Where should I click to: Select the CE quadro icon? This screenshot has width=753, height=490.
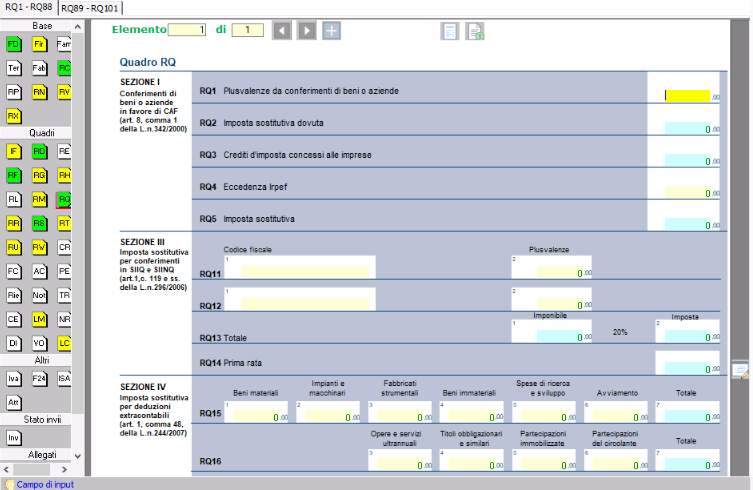tap(13, 319)
